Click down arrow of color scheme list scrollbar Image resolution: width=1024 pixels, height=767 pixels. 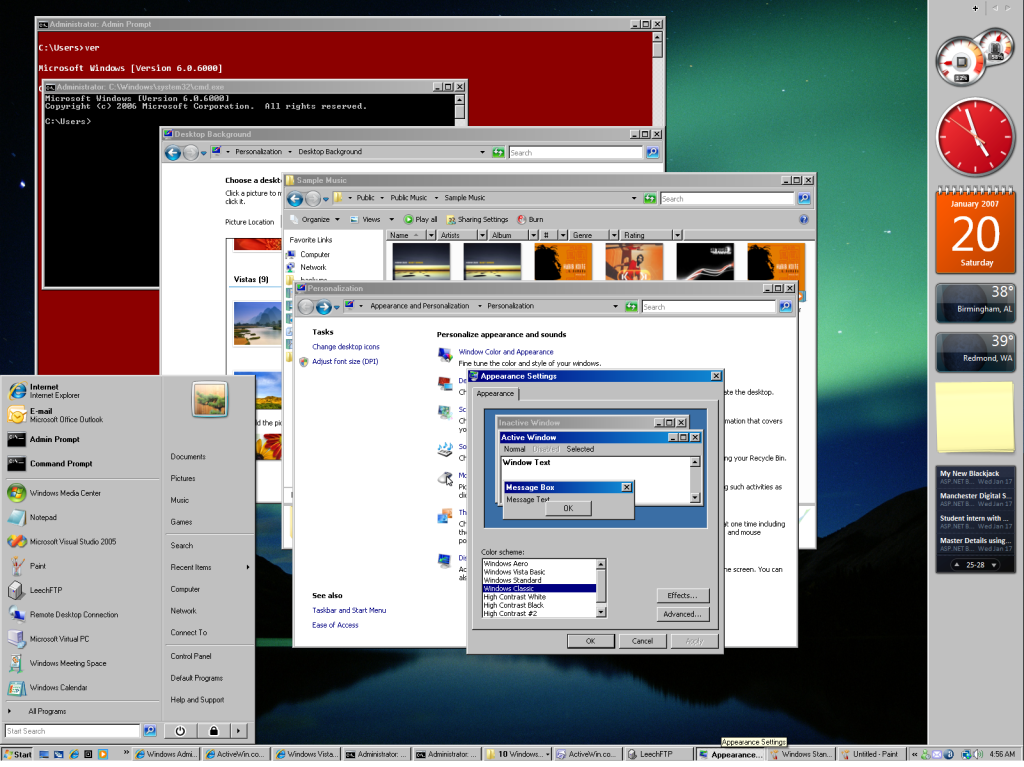point(601,612)
